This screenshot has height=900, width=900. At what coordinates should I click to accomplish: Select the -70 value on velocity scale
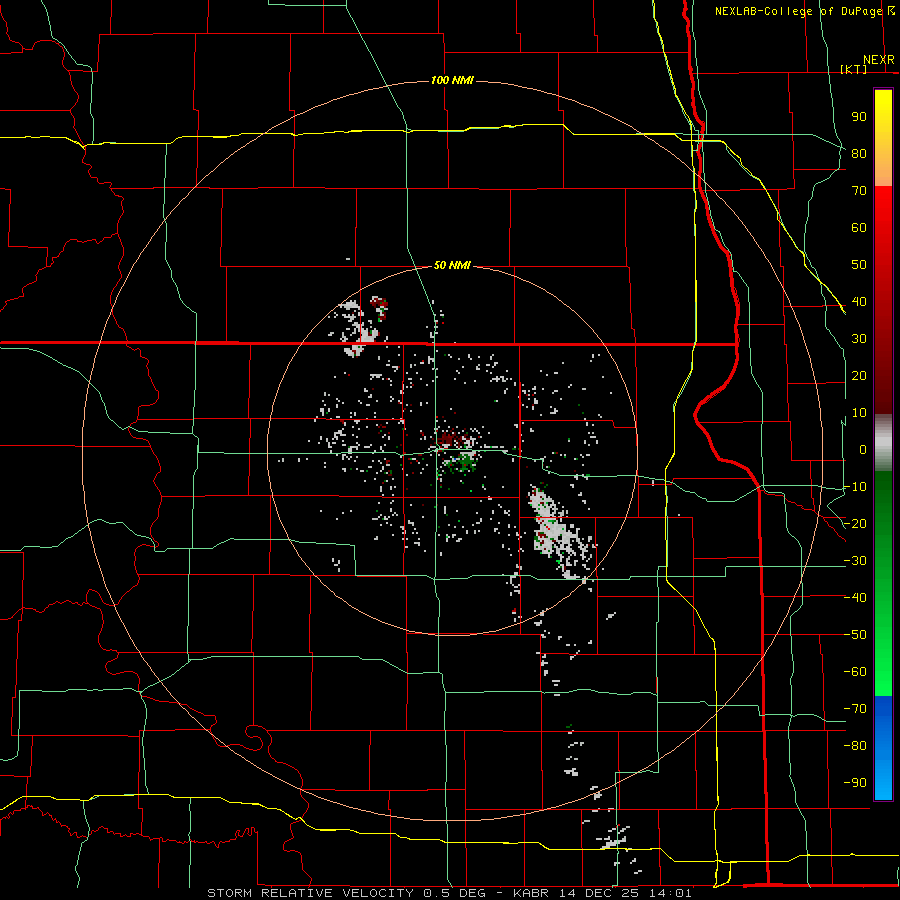(855, 709)
